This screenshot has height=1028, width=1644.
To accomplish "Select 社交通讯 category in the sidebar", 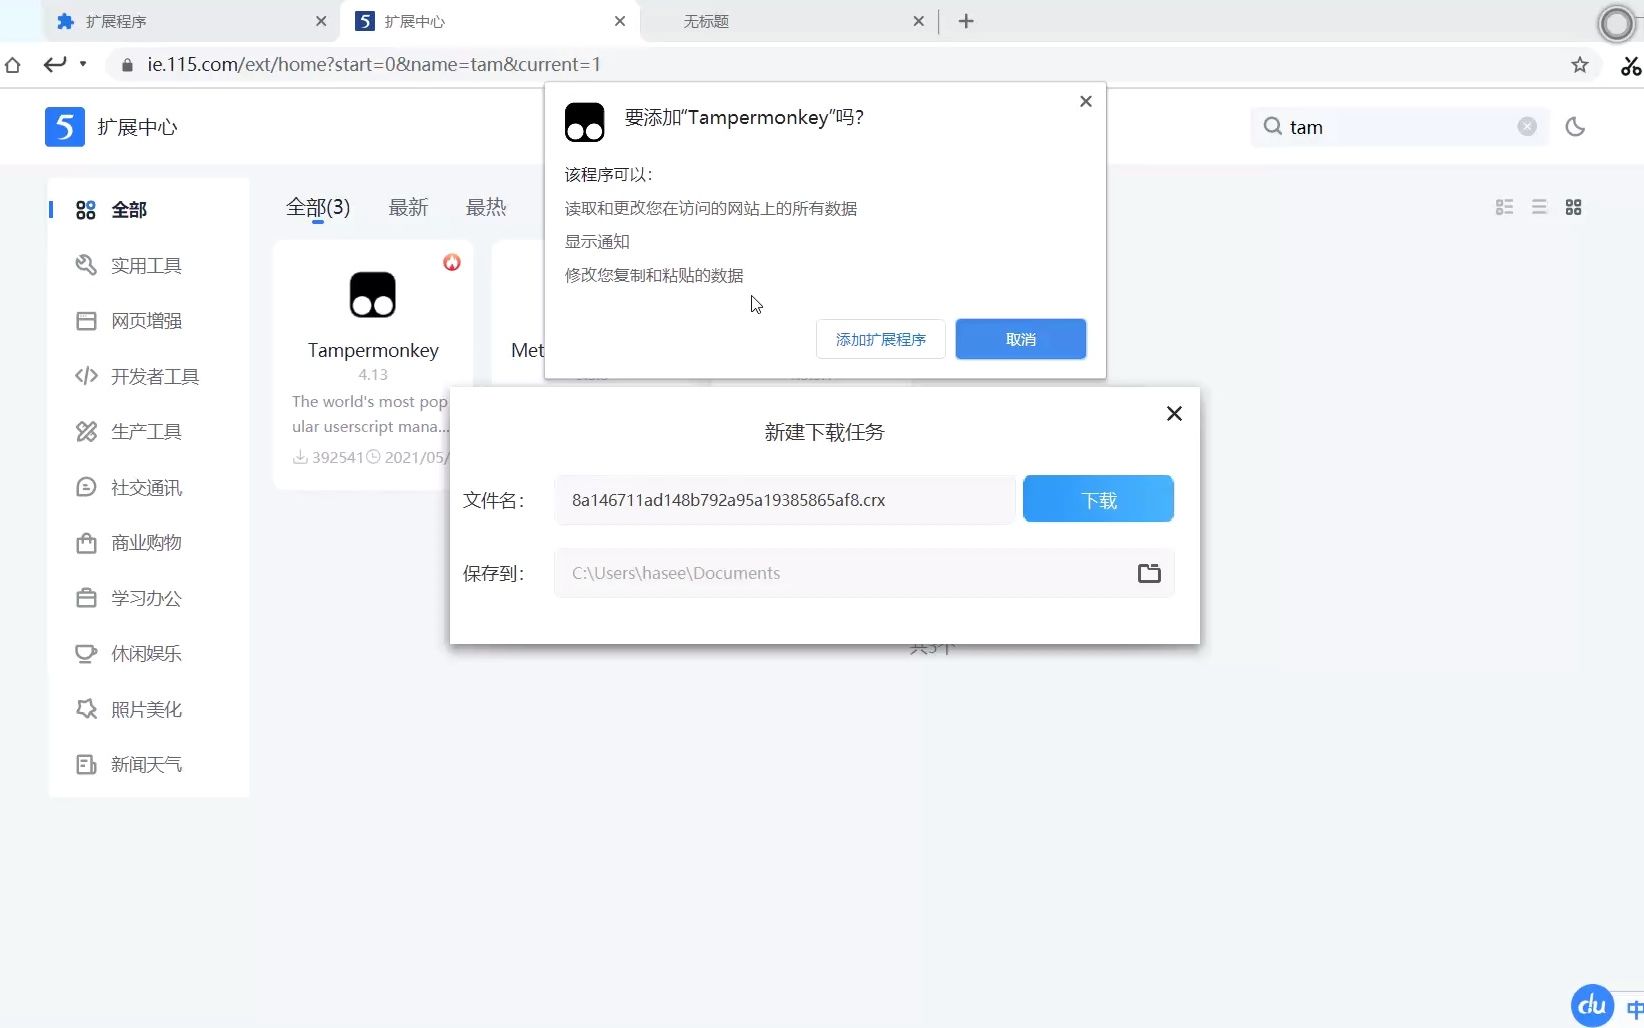I will pos(148,487).
